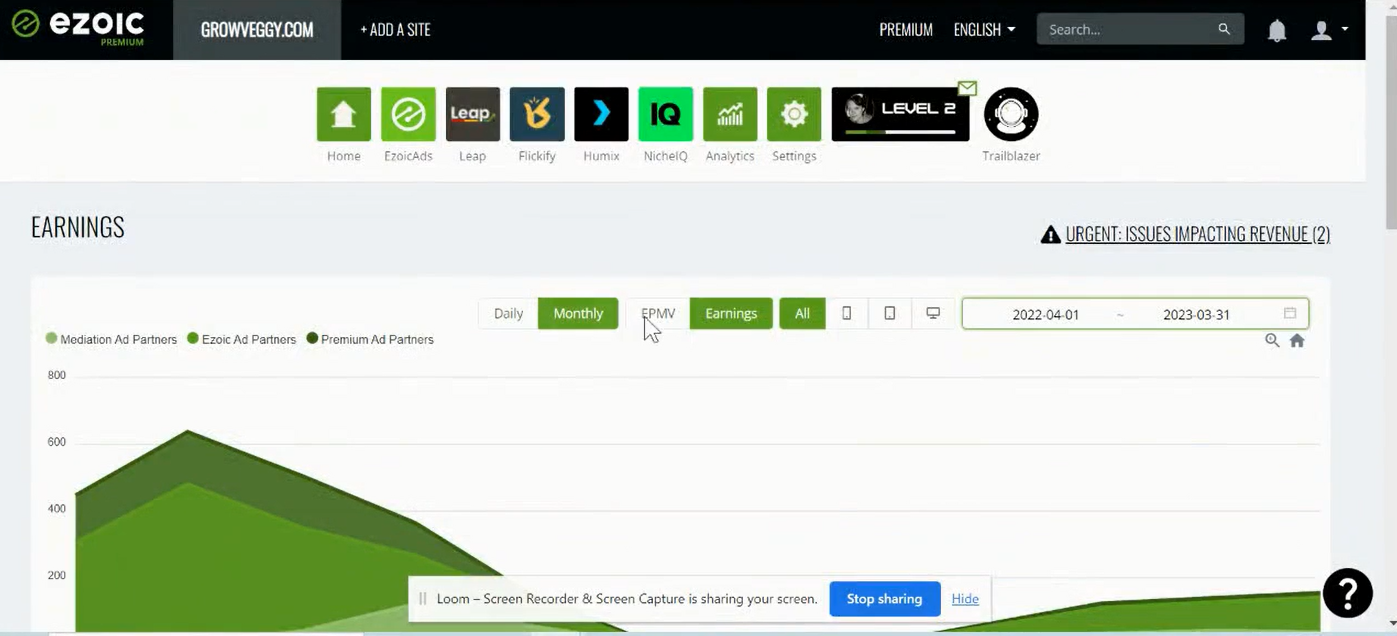Open the NicheIQ icon tile
The height and width of the screenshot is (636, 1397).
point(665,114)
